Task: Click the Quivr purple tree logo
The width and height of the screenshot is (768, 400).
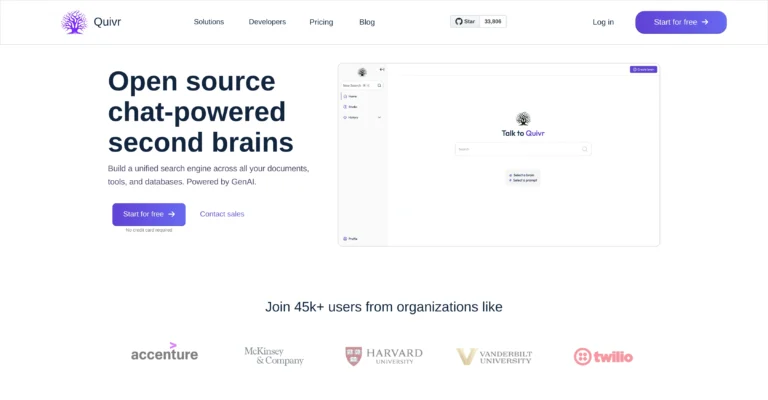Action: [74, 22]
